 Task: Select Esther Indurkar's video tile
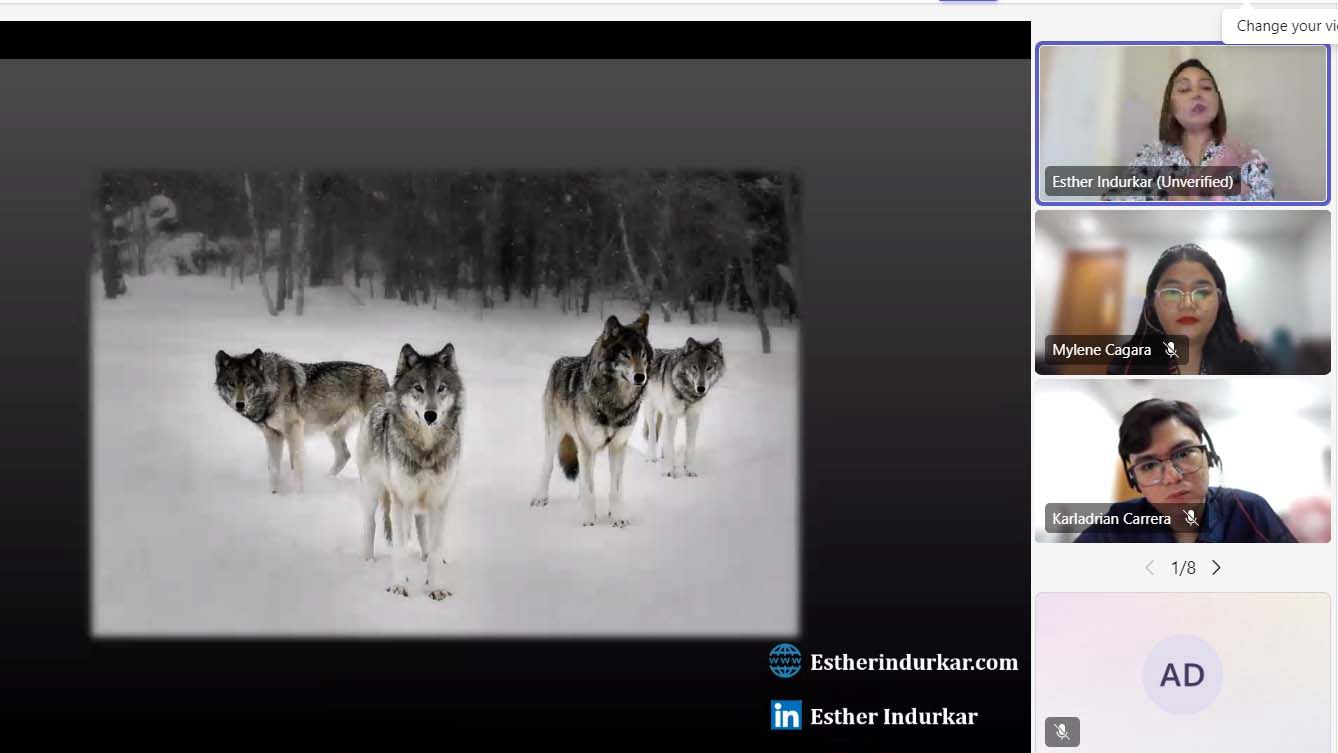coord(1182,110)
